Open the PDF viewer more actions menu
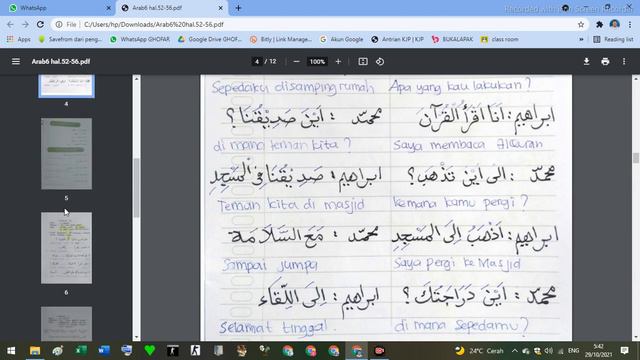The width and height of the screenshot is (640, 360). pos(624,62)
